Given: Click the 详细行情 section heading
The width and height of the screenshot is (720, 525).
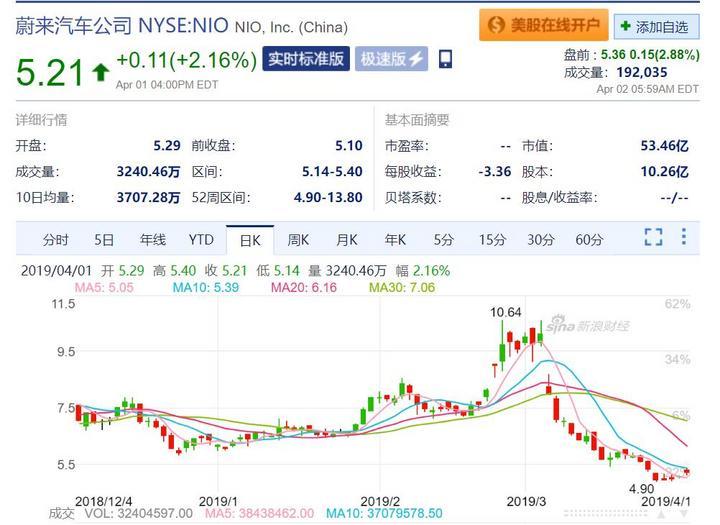Looking at the screenshot, I should 41,120.
